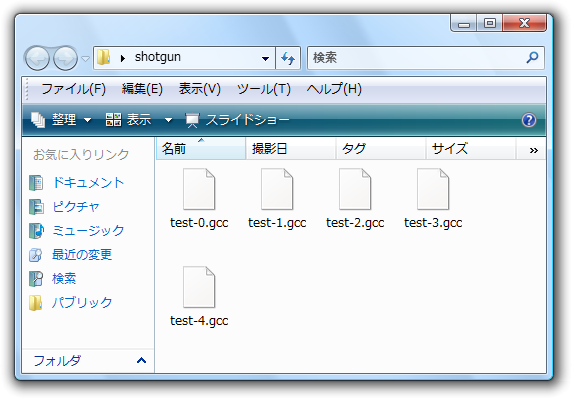Click the blue help question mark icon
Screen dimensions: 572x398
coord(529,120)
